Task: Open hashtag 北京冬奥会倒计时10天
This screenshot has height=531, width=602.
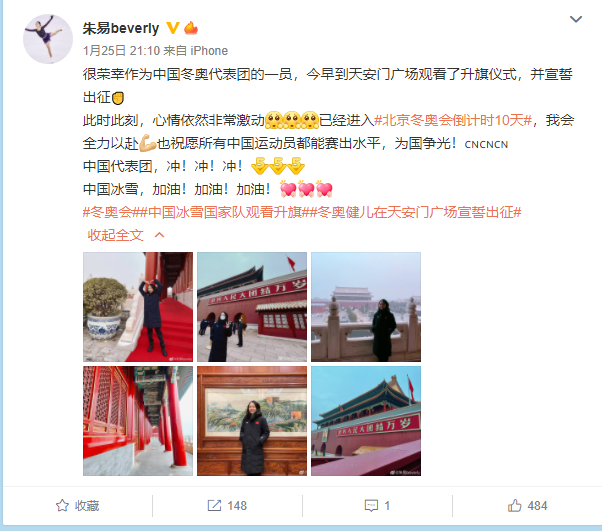Action: 453,120
